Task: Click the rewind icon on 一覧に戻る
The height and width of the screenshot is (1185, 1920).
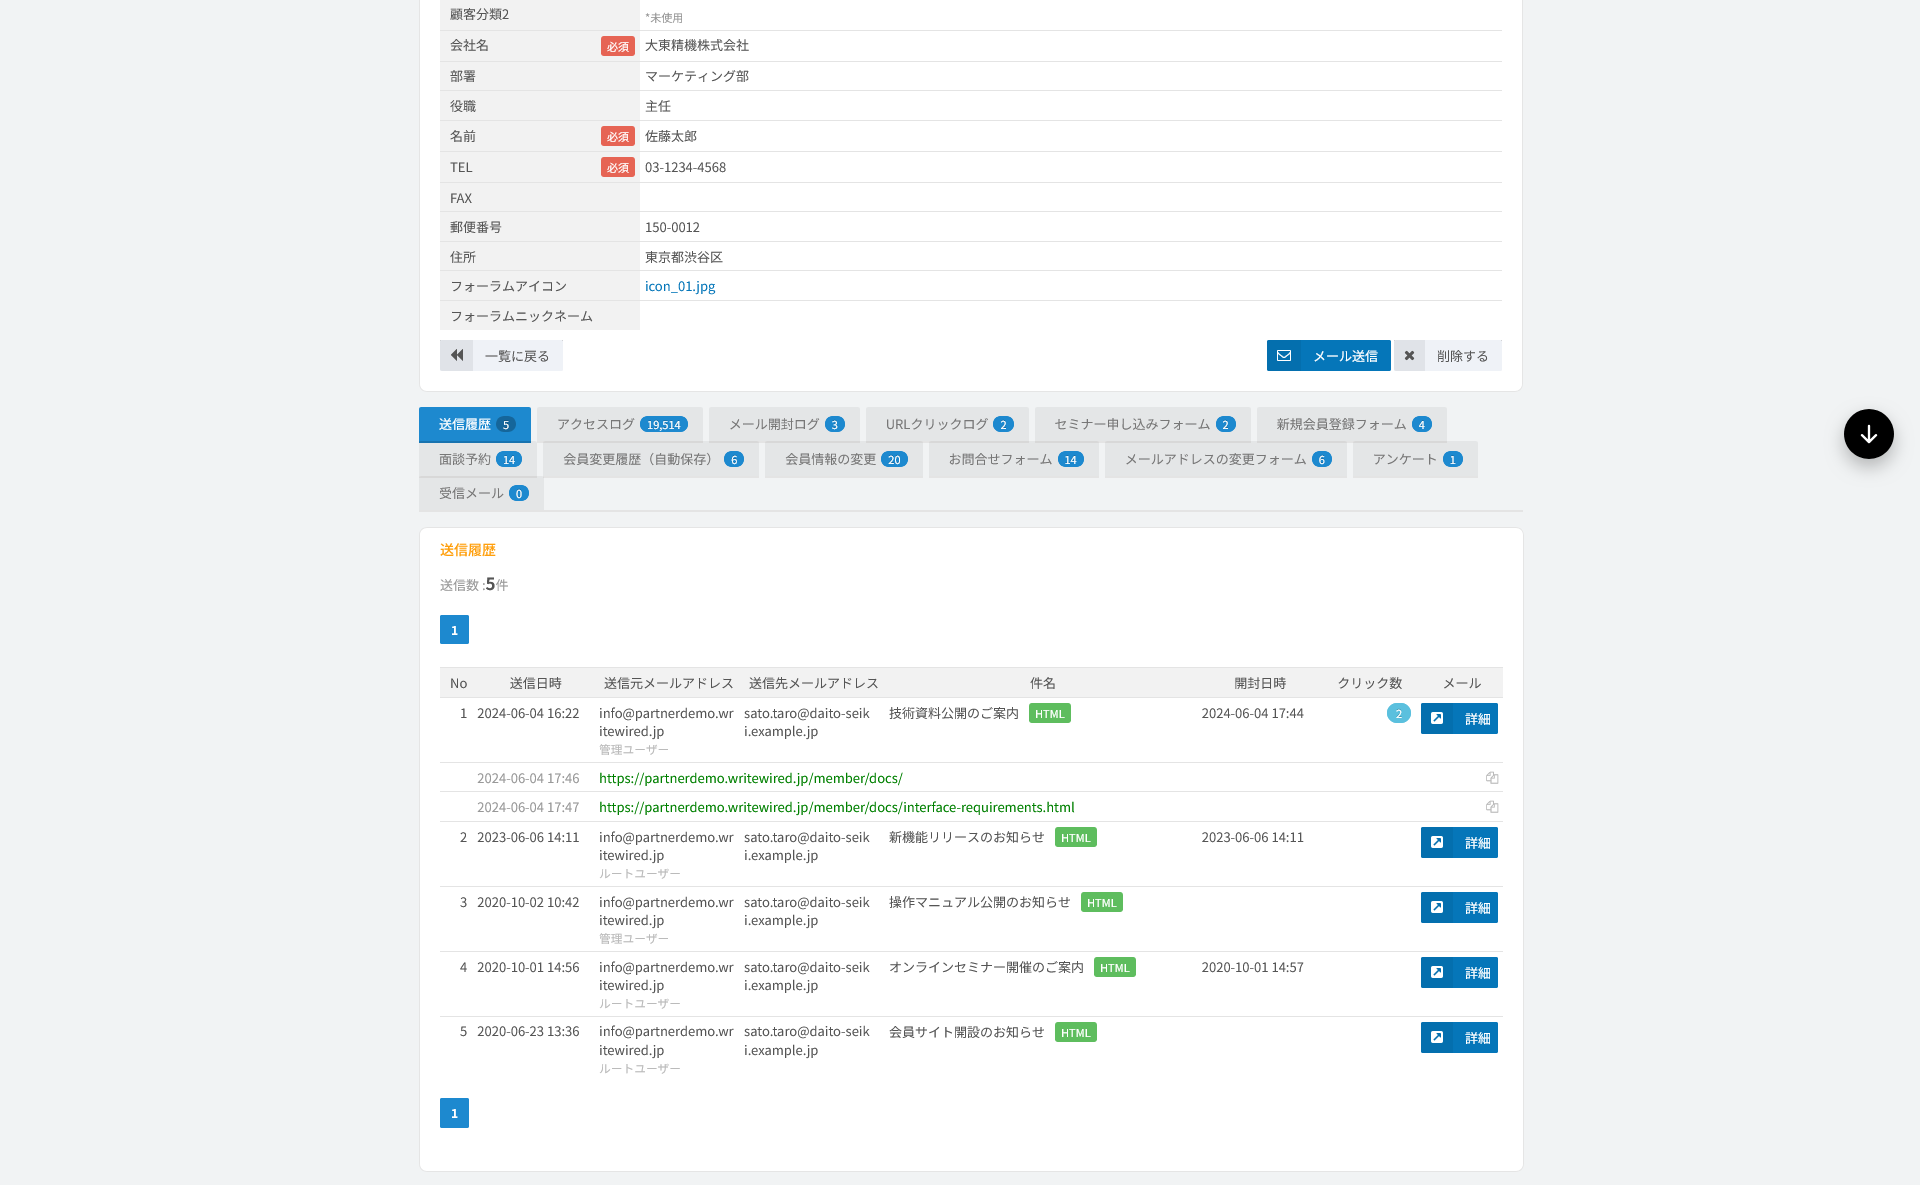Action: (x=457, y=356)
